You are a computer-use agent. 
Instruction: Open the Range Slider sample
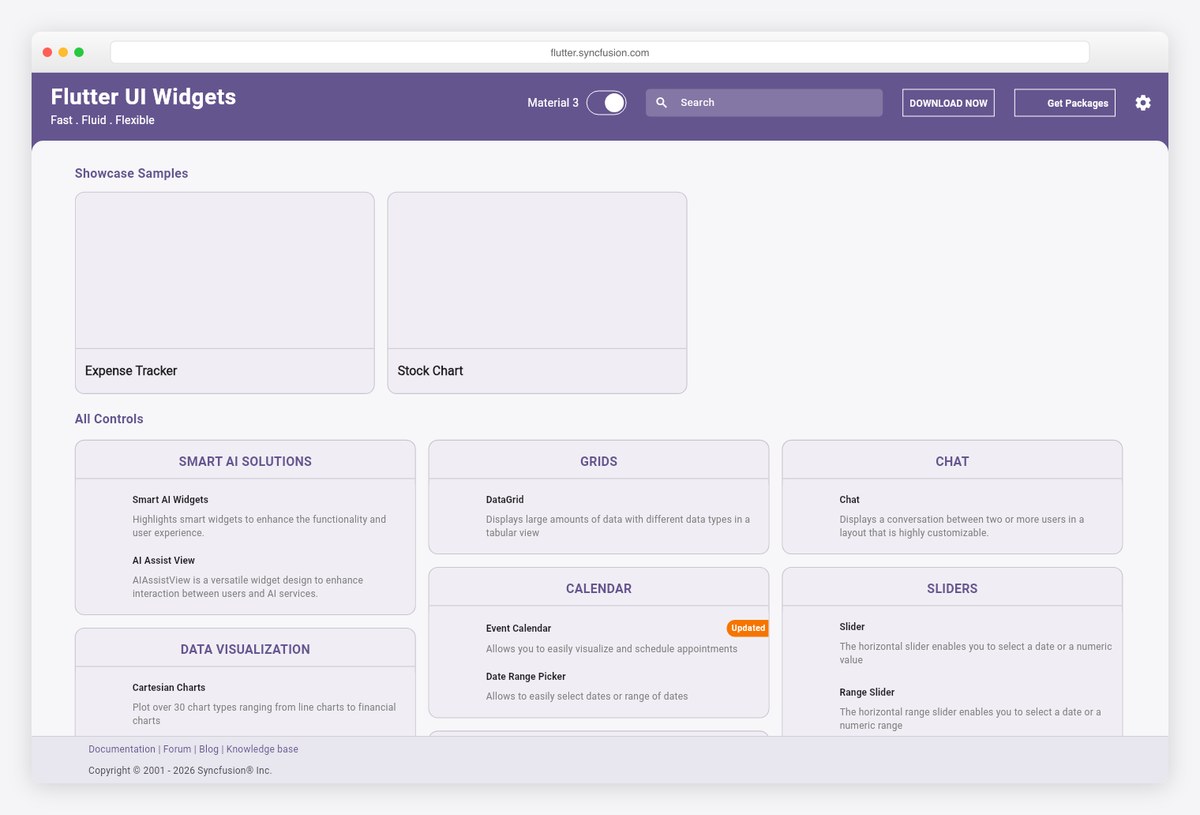coord(952,708)
